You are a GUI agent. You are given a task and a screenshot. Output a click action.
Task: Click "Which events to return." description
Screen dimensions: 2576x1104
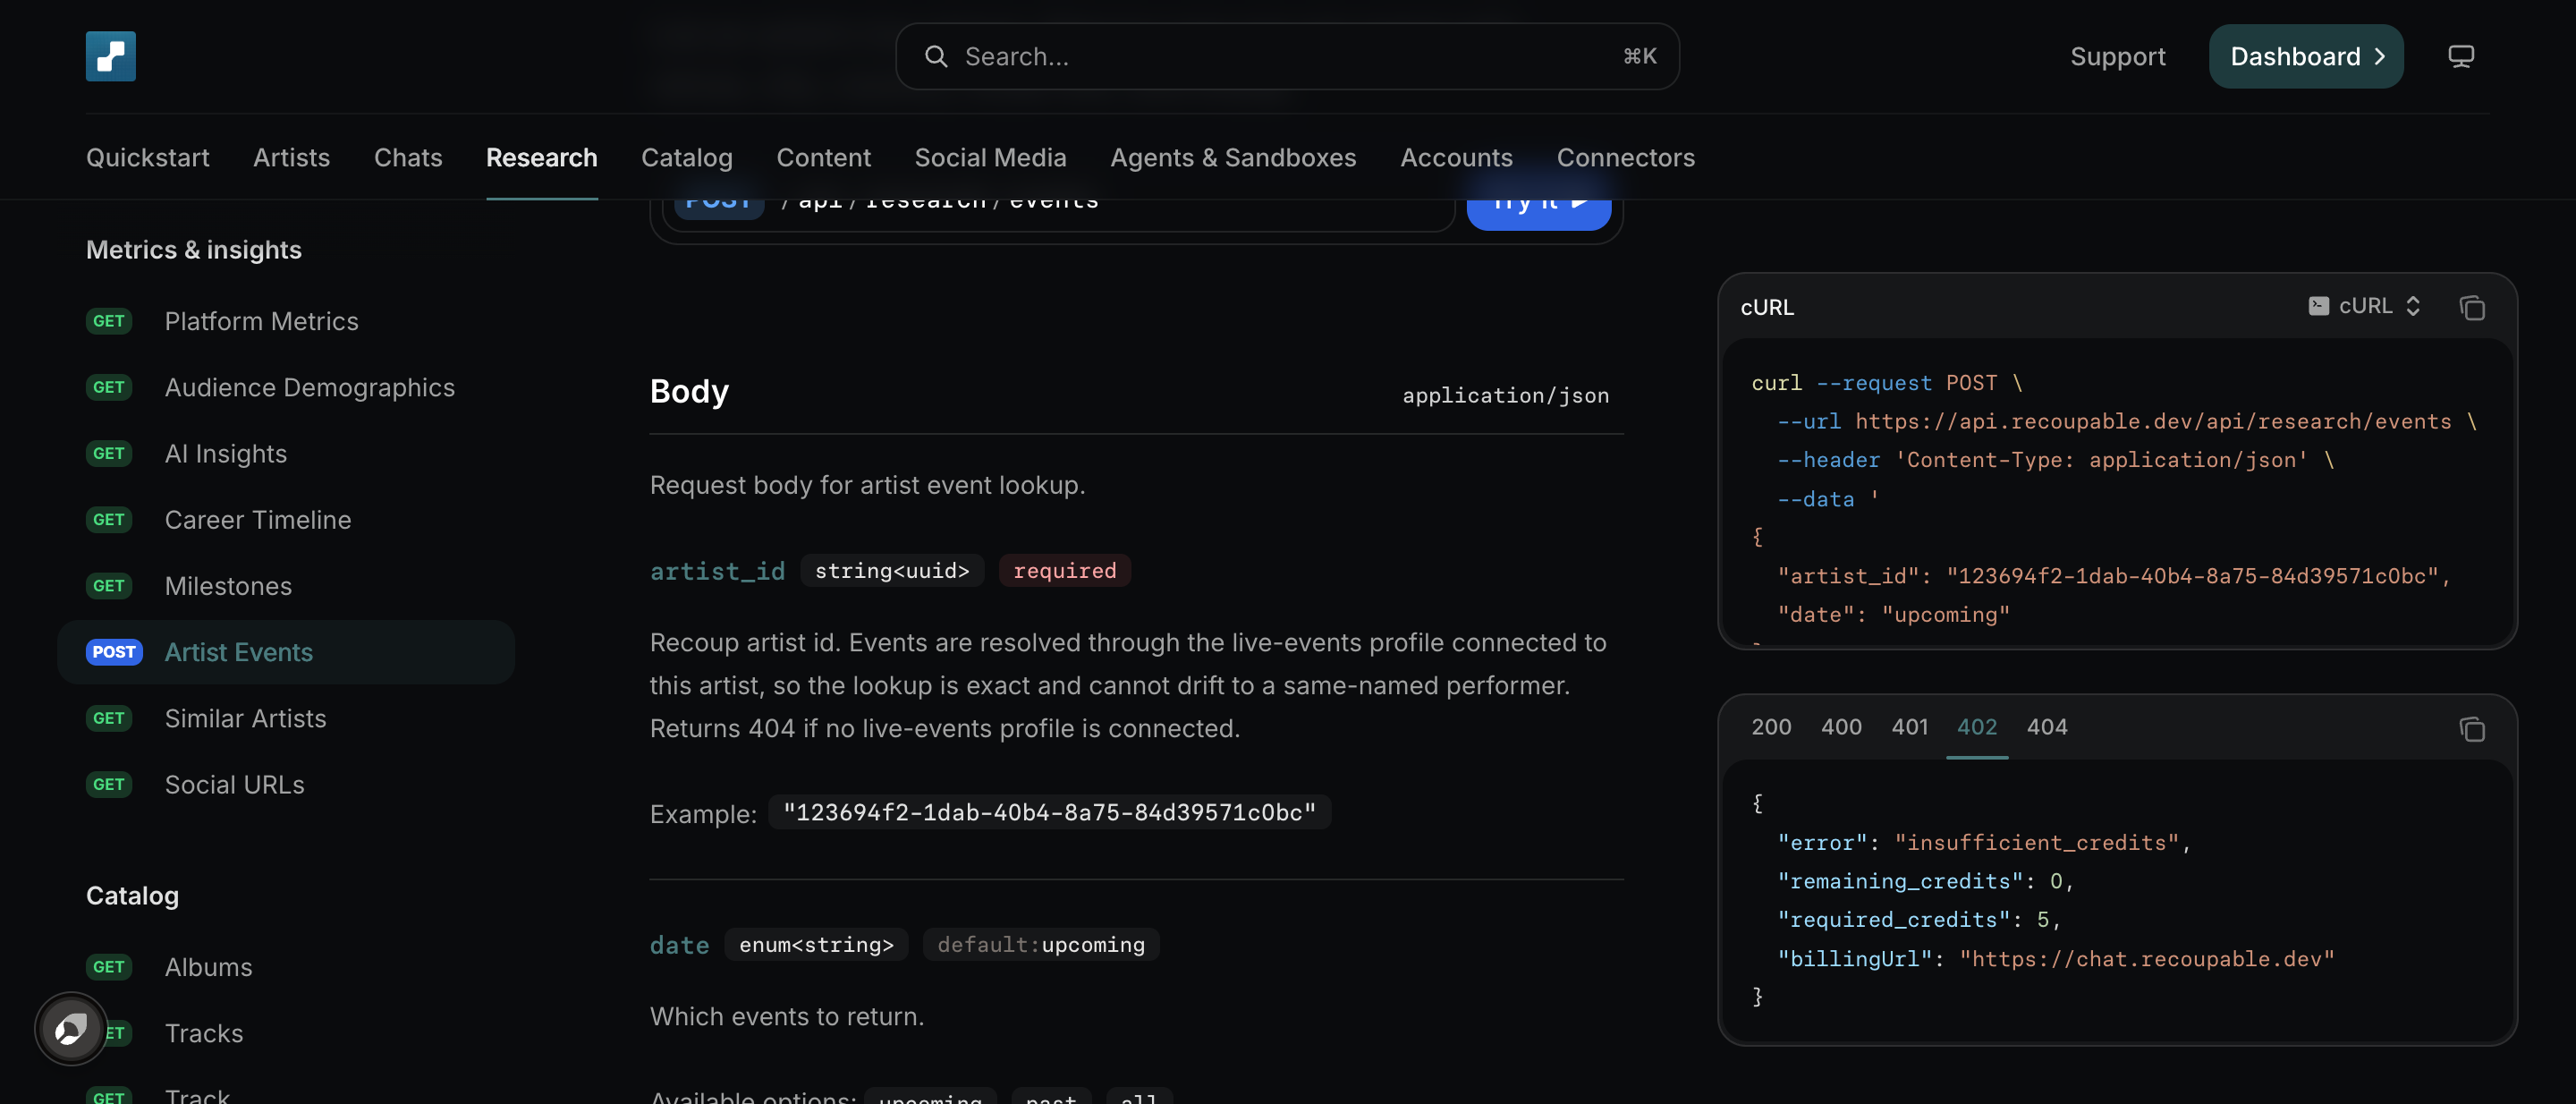coord(787,1016)
